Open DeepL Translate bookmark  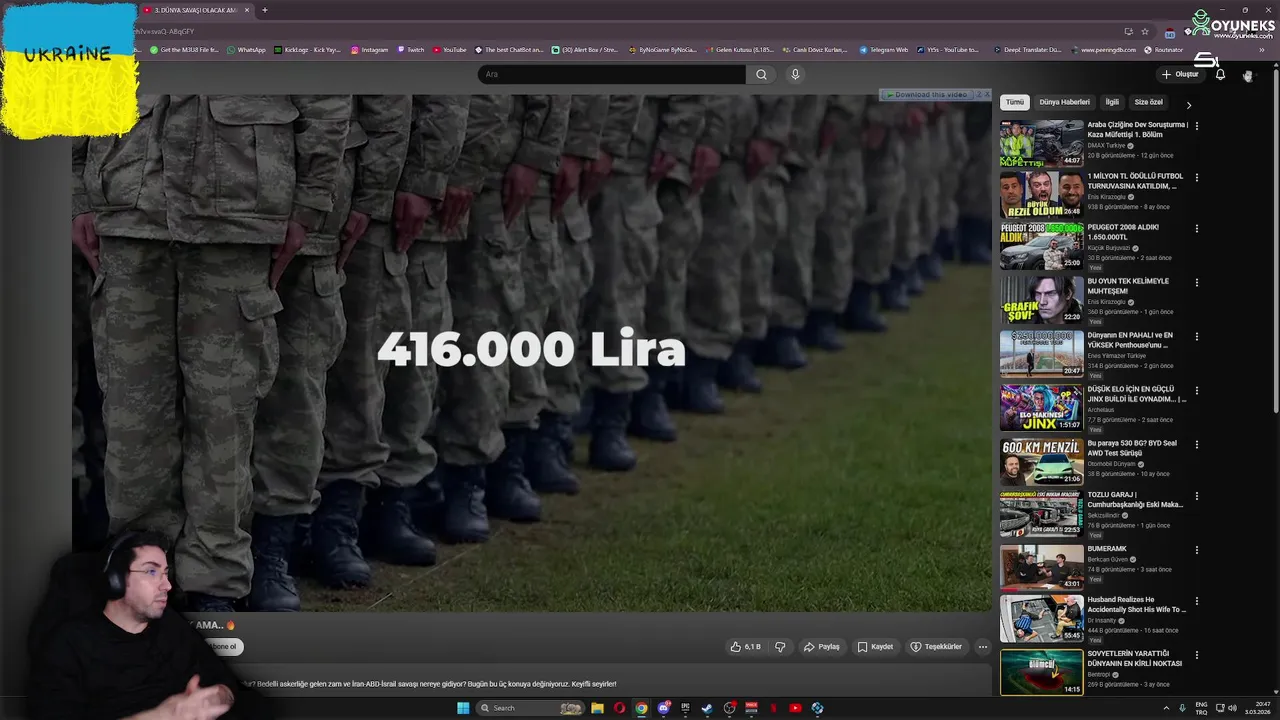point(1027,50)
